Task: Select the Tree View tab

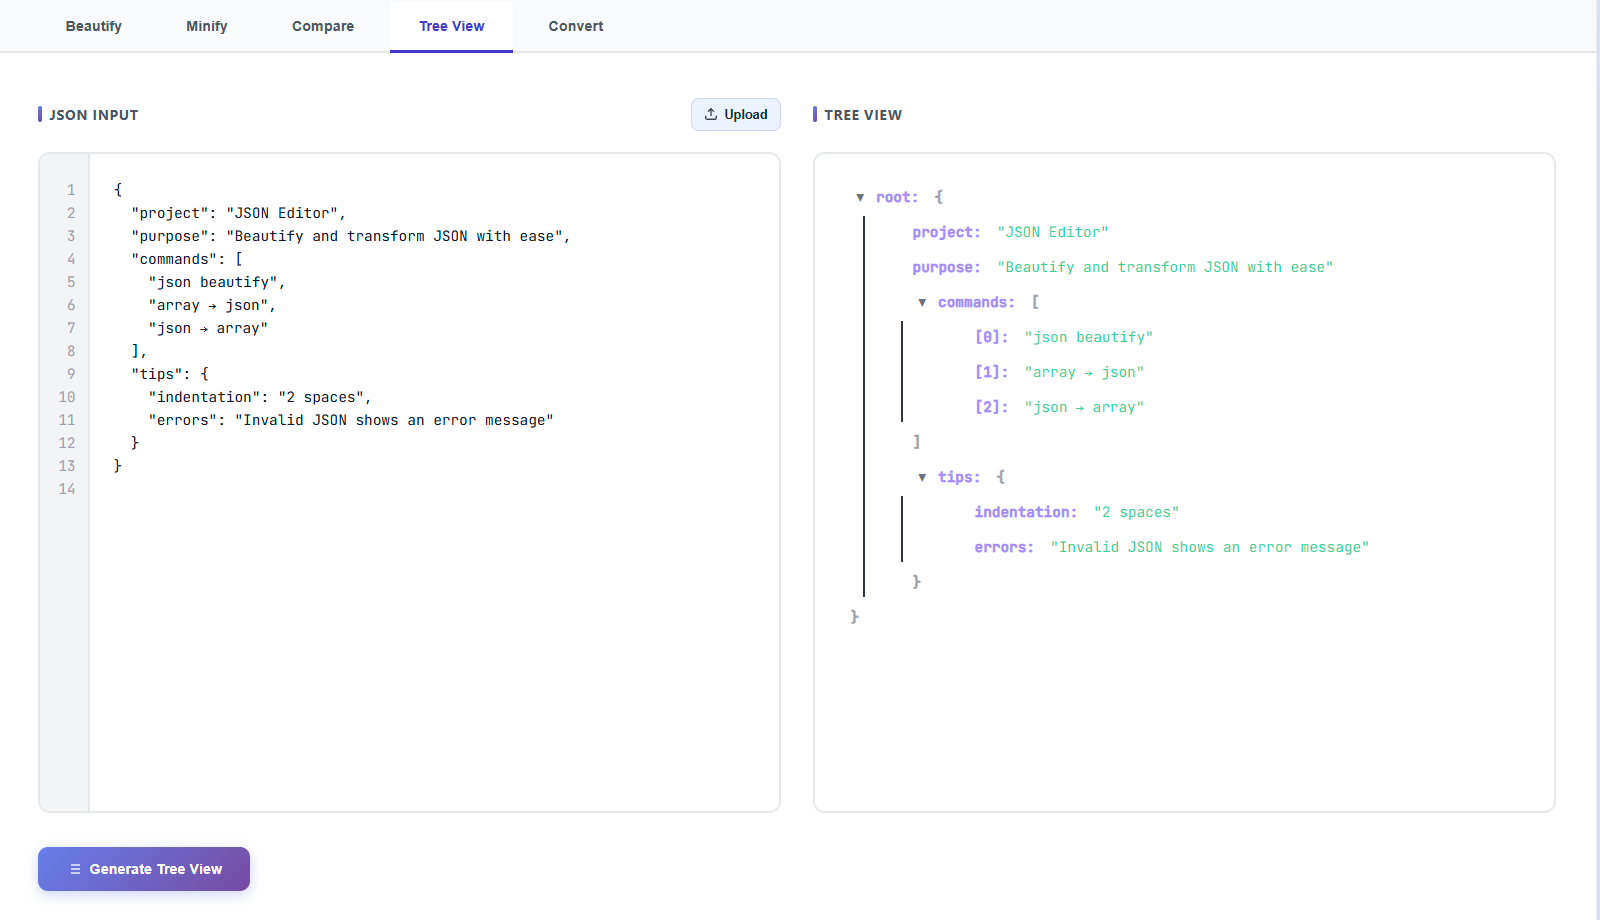Action: tap(451, 26)
